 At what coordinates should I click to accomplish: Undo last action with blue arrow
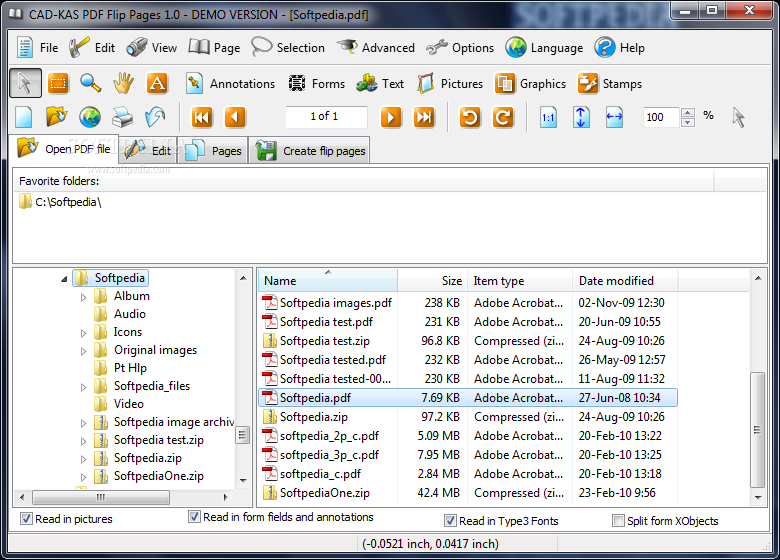[155, 117]
